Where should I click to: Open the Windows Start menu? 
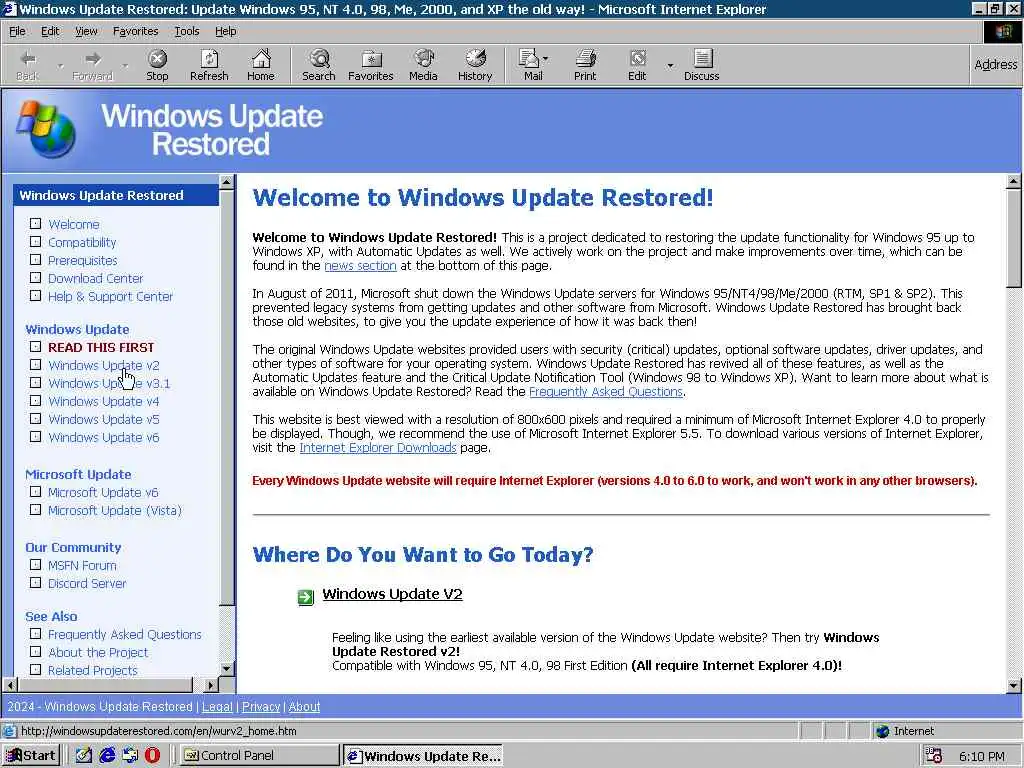click(x=31, y=756)
